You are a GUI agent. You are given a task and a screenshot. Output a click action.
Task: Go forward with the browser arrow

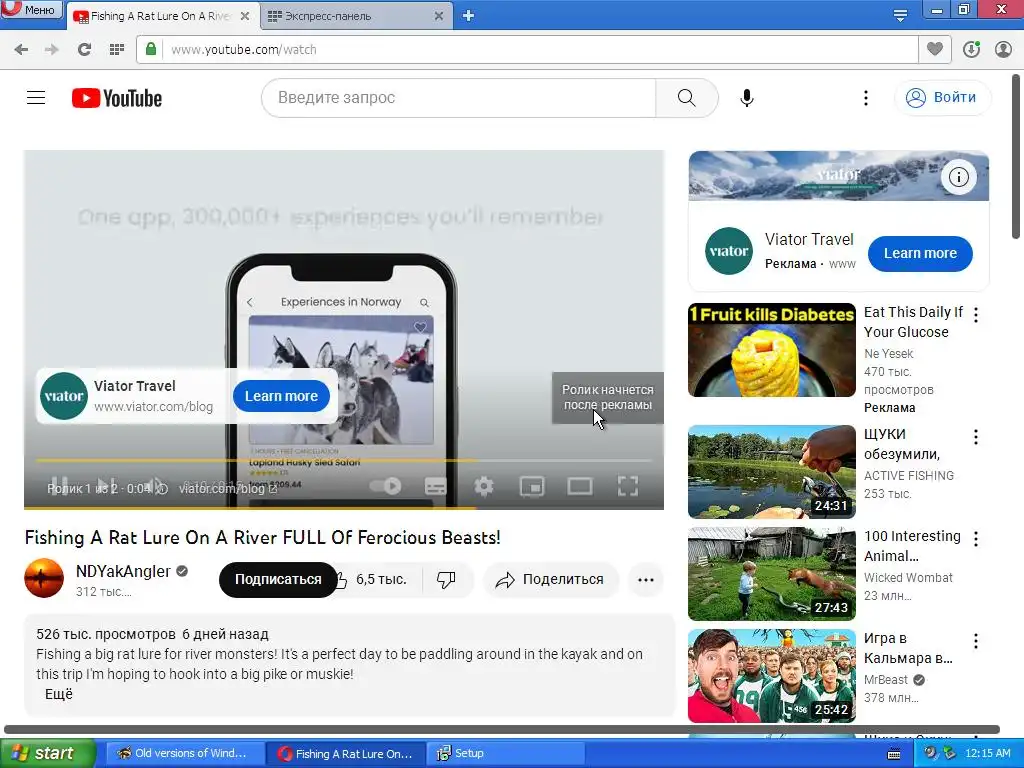pos(52,50)
